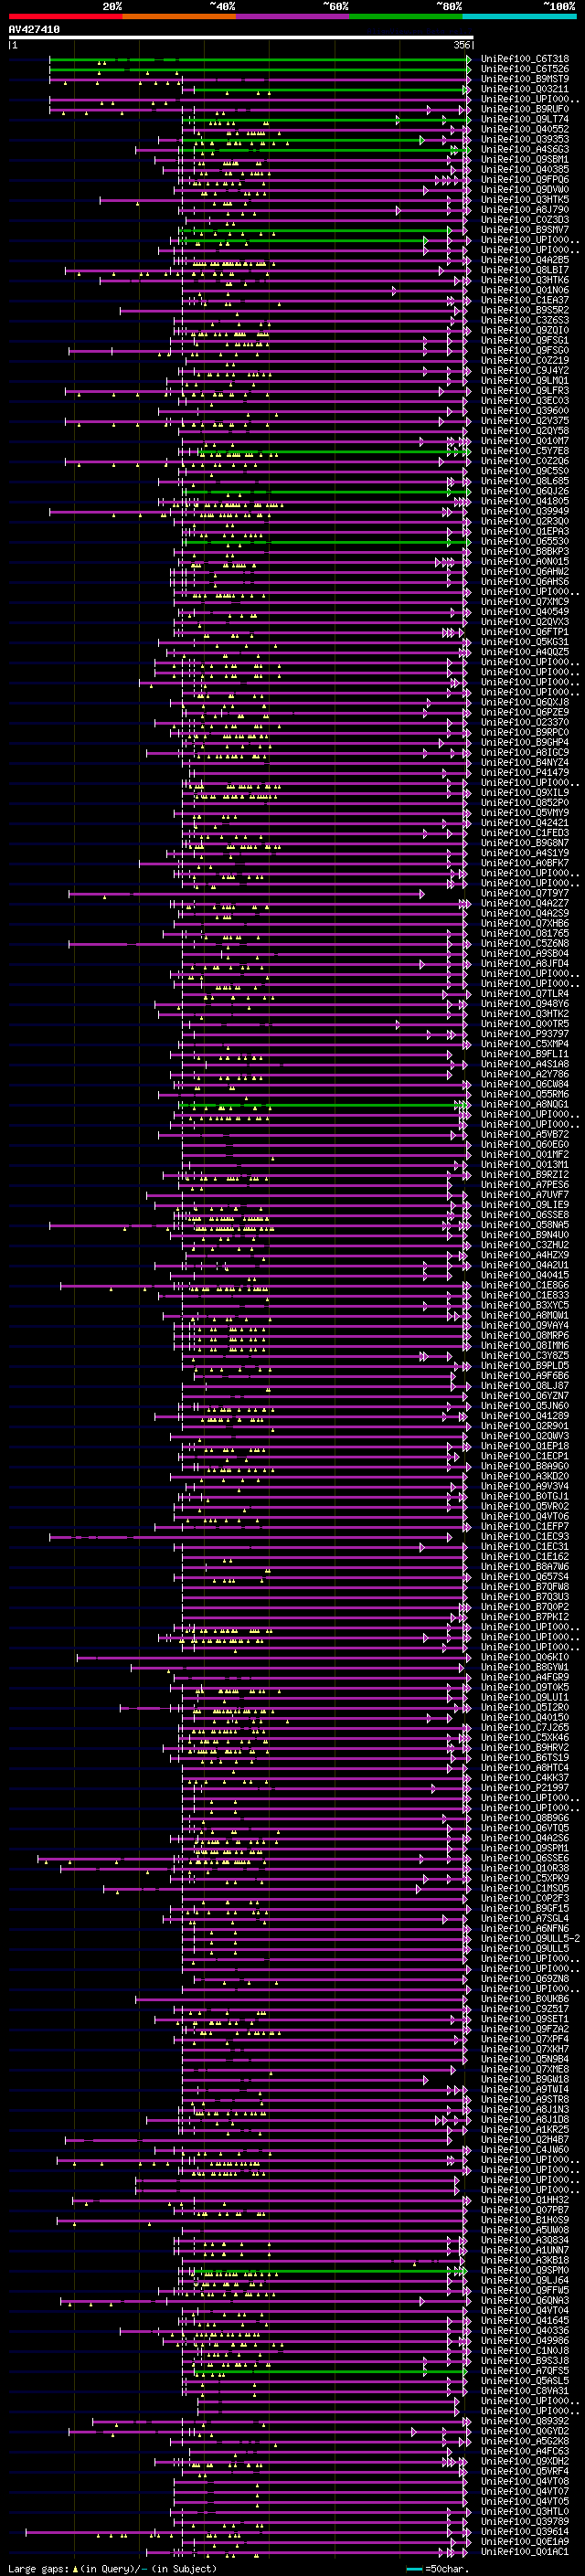This screenshot has height=2576, width=585.
Task: Select the UniRef100_Q3HTK6 label
Action: point(525,280)
